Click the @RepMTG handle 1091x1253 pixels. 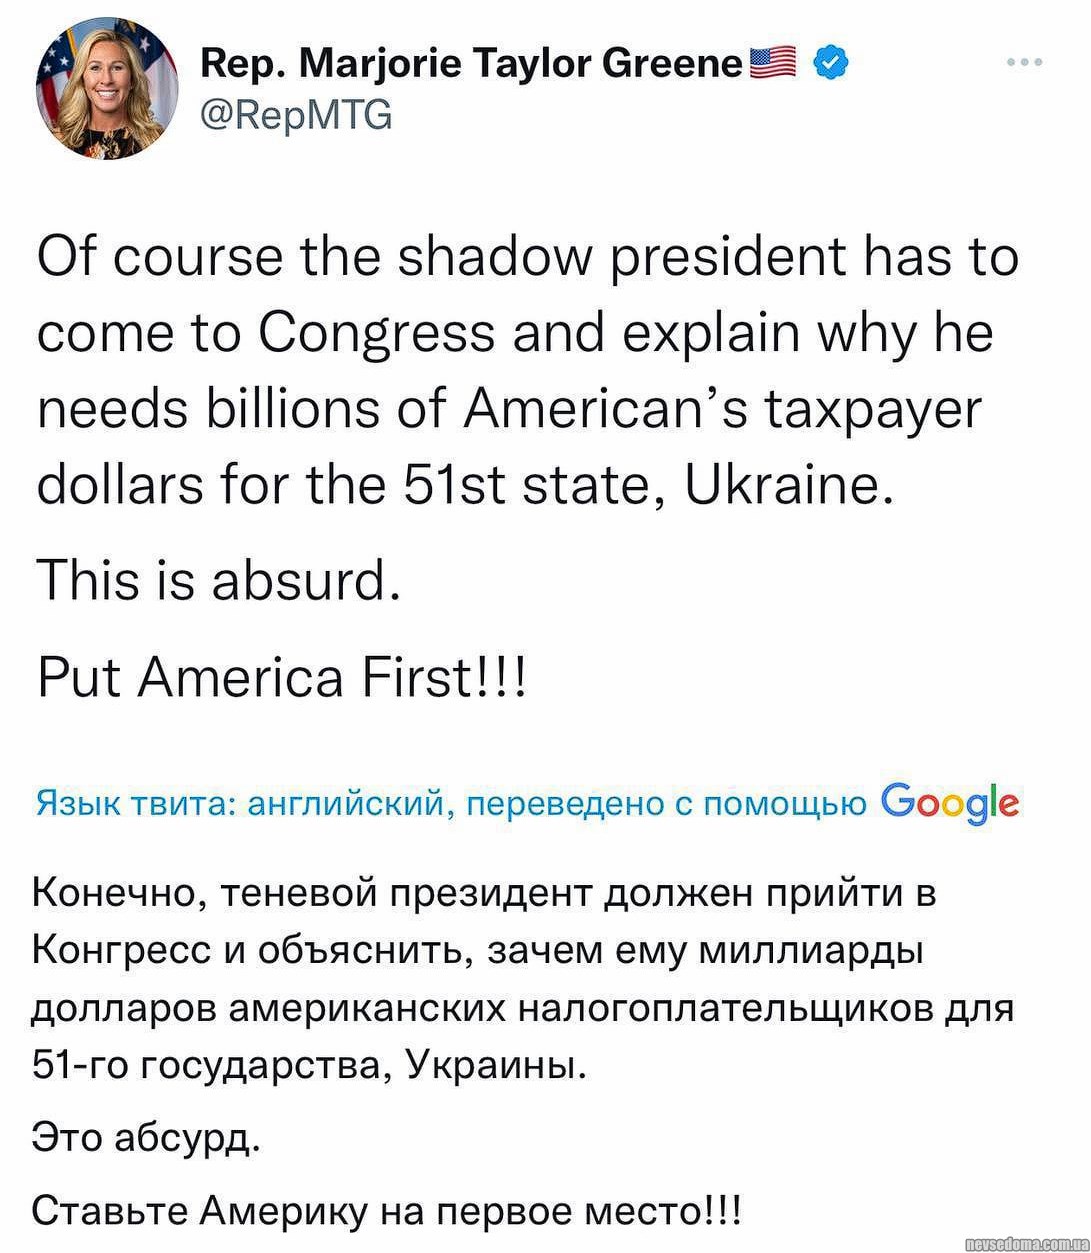(x=297, y=116)
